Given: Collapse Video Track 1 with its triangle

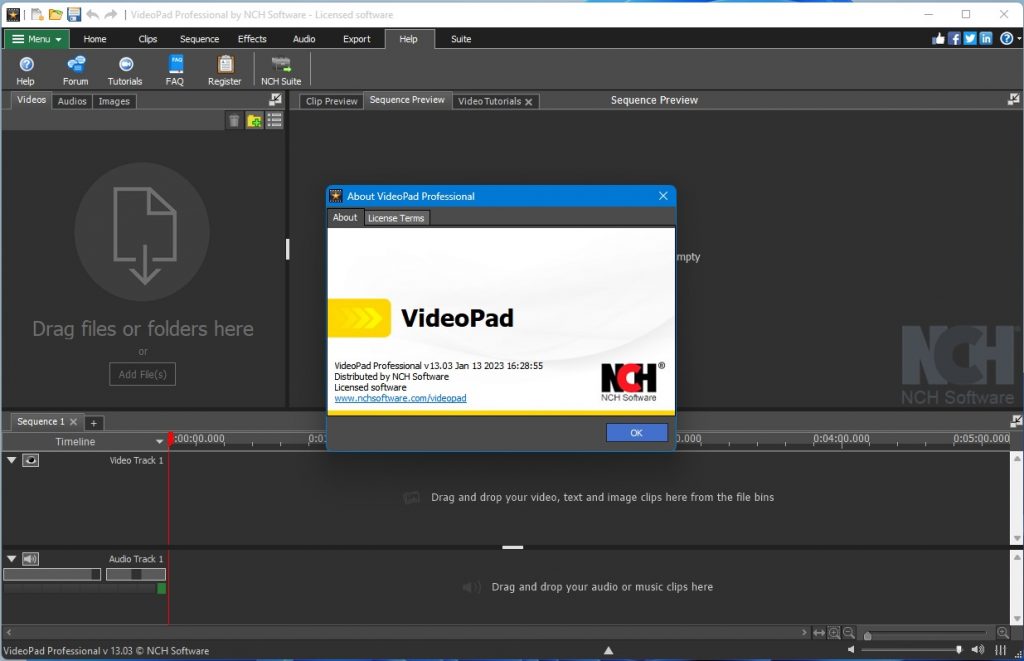Looking at the screenshot, I should pyautogui.click(x=11, y=460).
